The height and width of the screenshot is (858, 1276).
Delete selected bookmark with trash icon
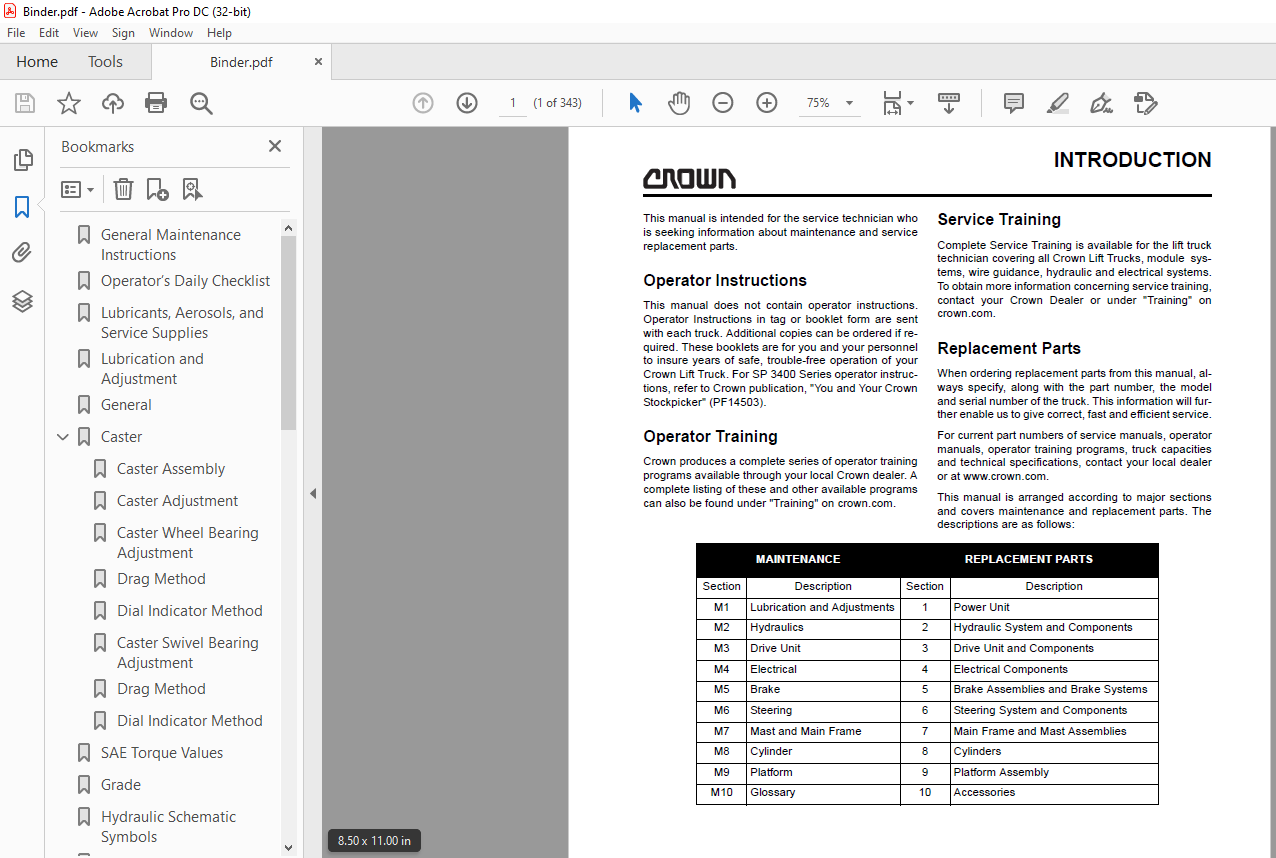[123, 189]
